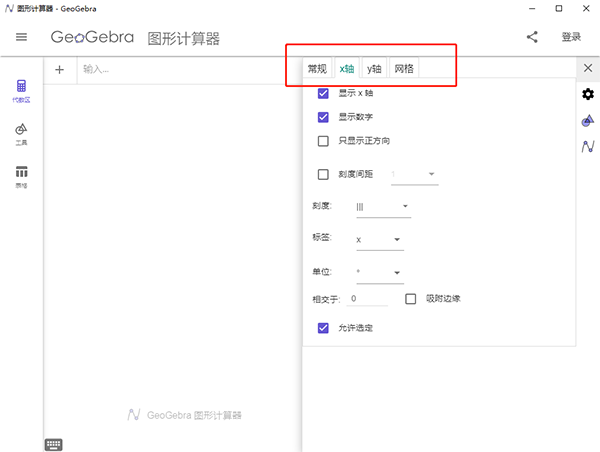The width and height of the screenshot is (600, 452).
Task: Click the share icon
Action: (x=532, y=38)
